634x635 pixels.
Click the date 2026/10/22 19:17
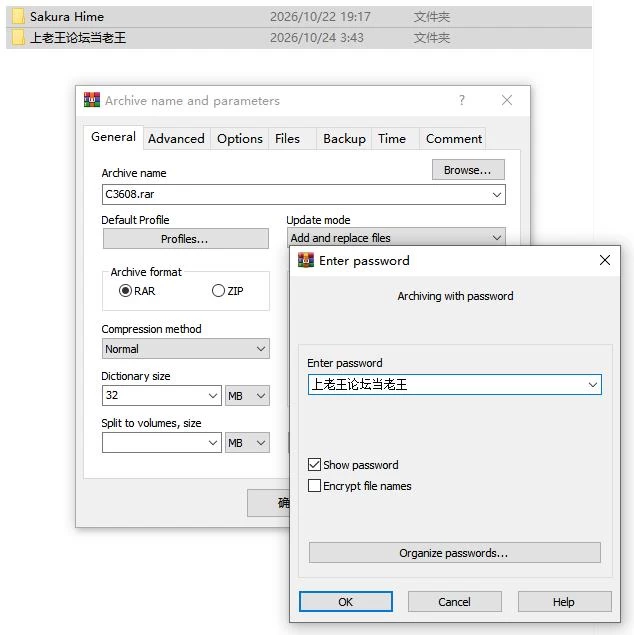[320, 17]
